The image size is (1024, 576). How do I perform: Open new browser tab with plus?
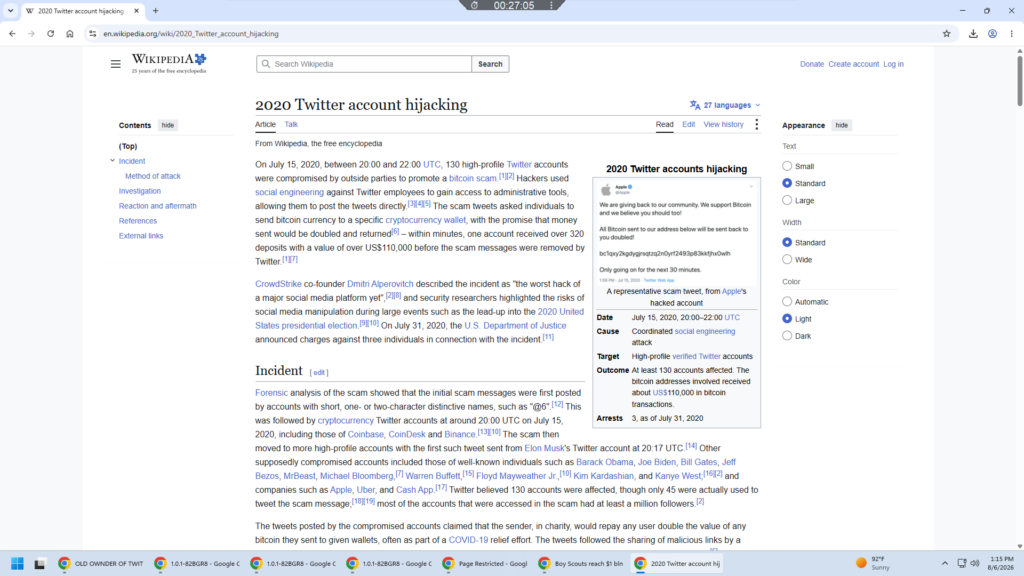[x=155, y=11]
